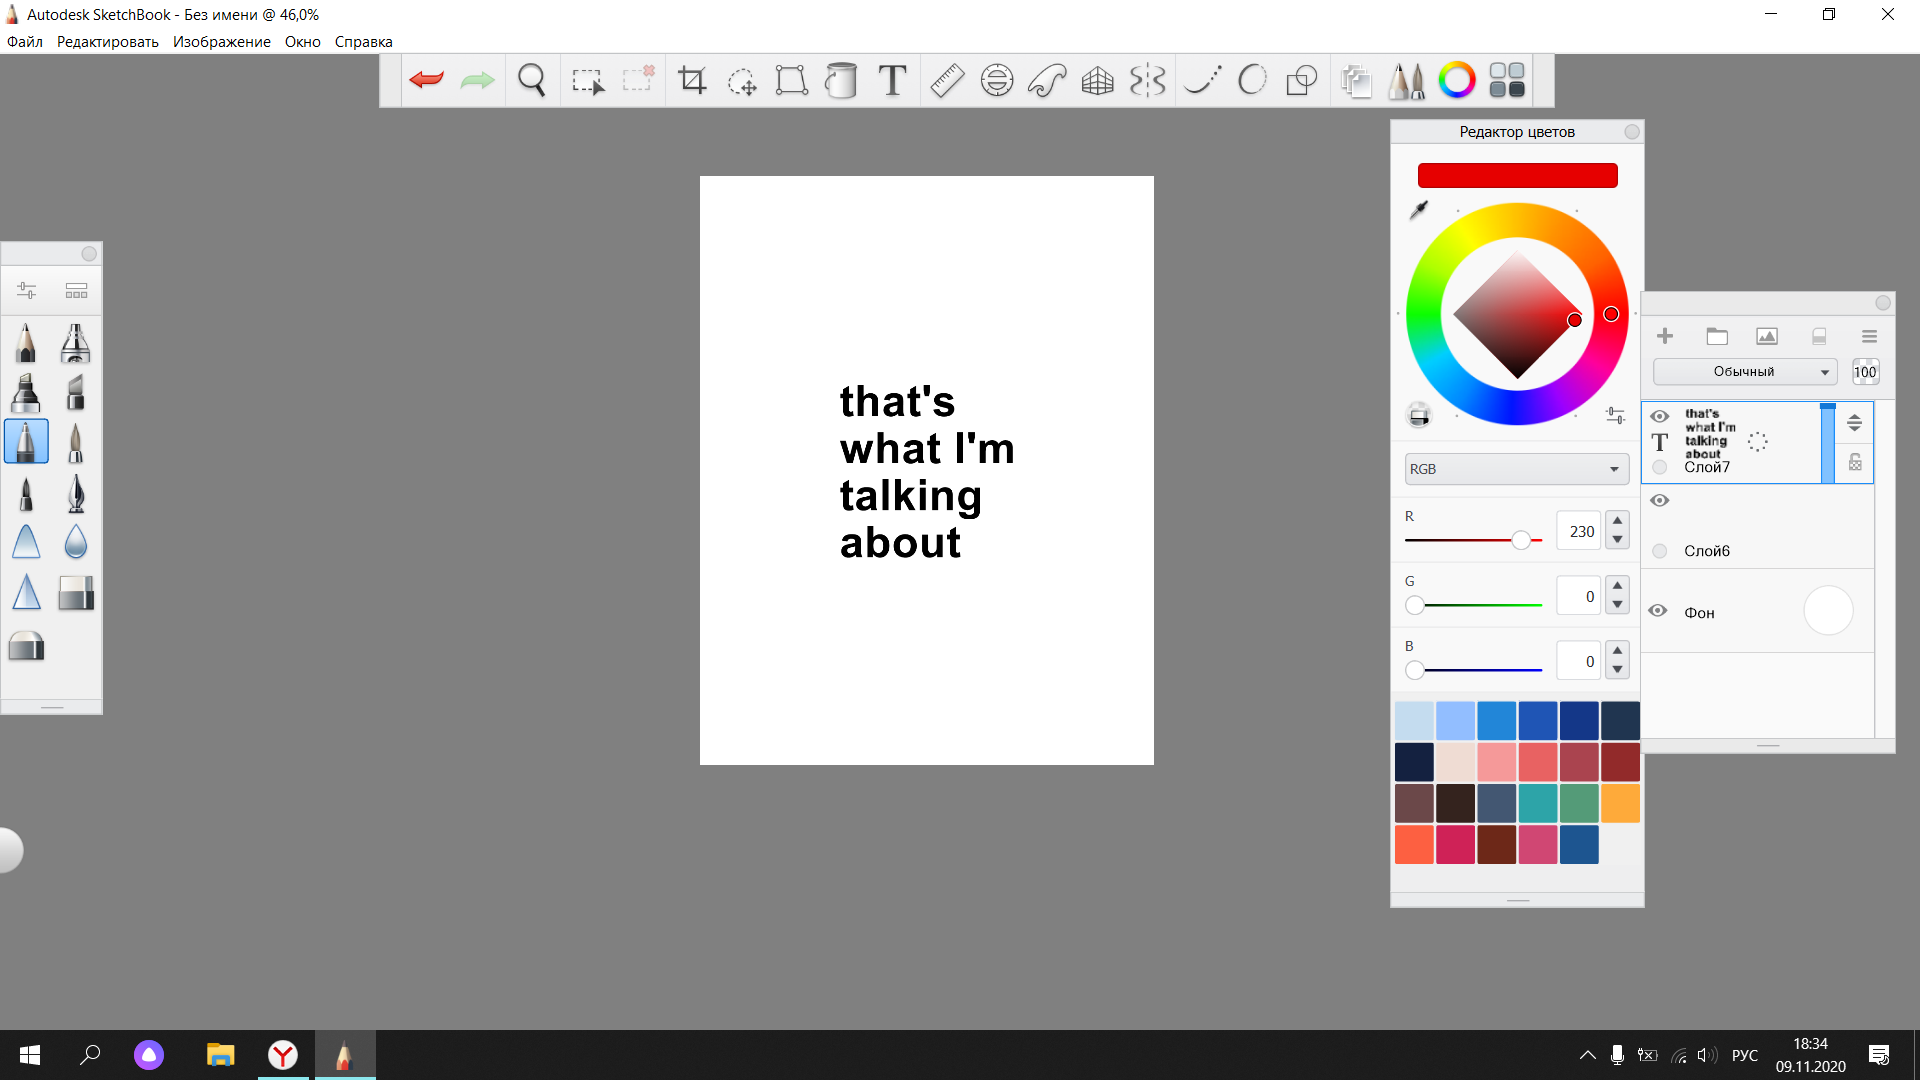Hide the Фон background layer
Screen dimensions: 1920x1080
[1658, 611]
